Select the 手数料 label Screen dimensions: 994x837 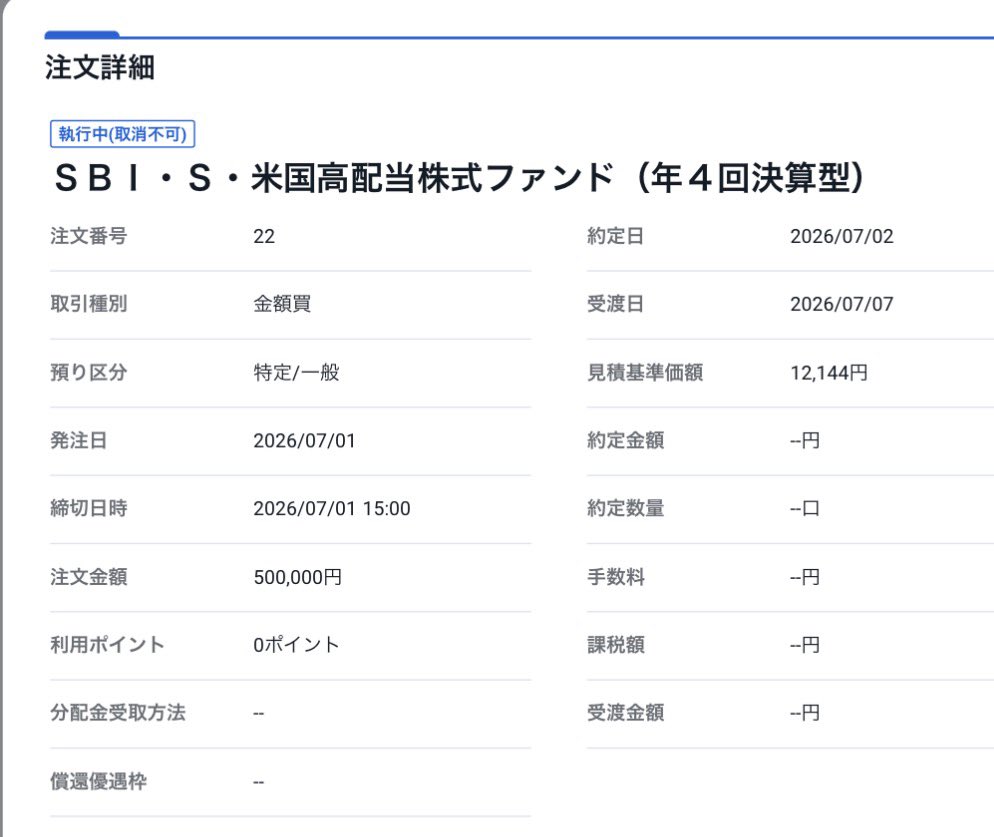[x=616, y=576]
